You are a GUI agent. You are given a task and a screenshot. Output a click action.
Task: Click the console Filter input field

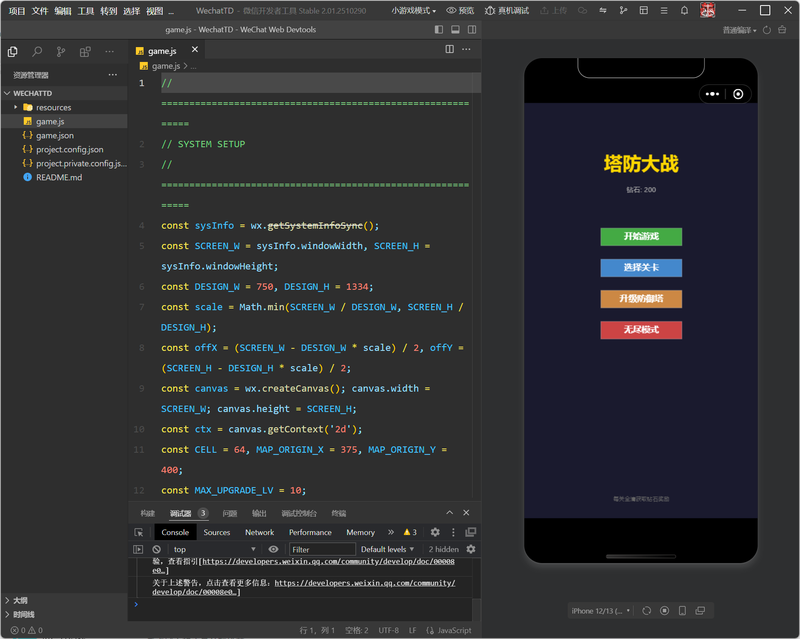tap(322, 549)
